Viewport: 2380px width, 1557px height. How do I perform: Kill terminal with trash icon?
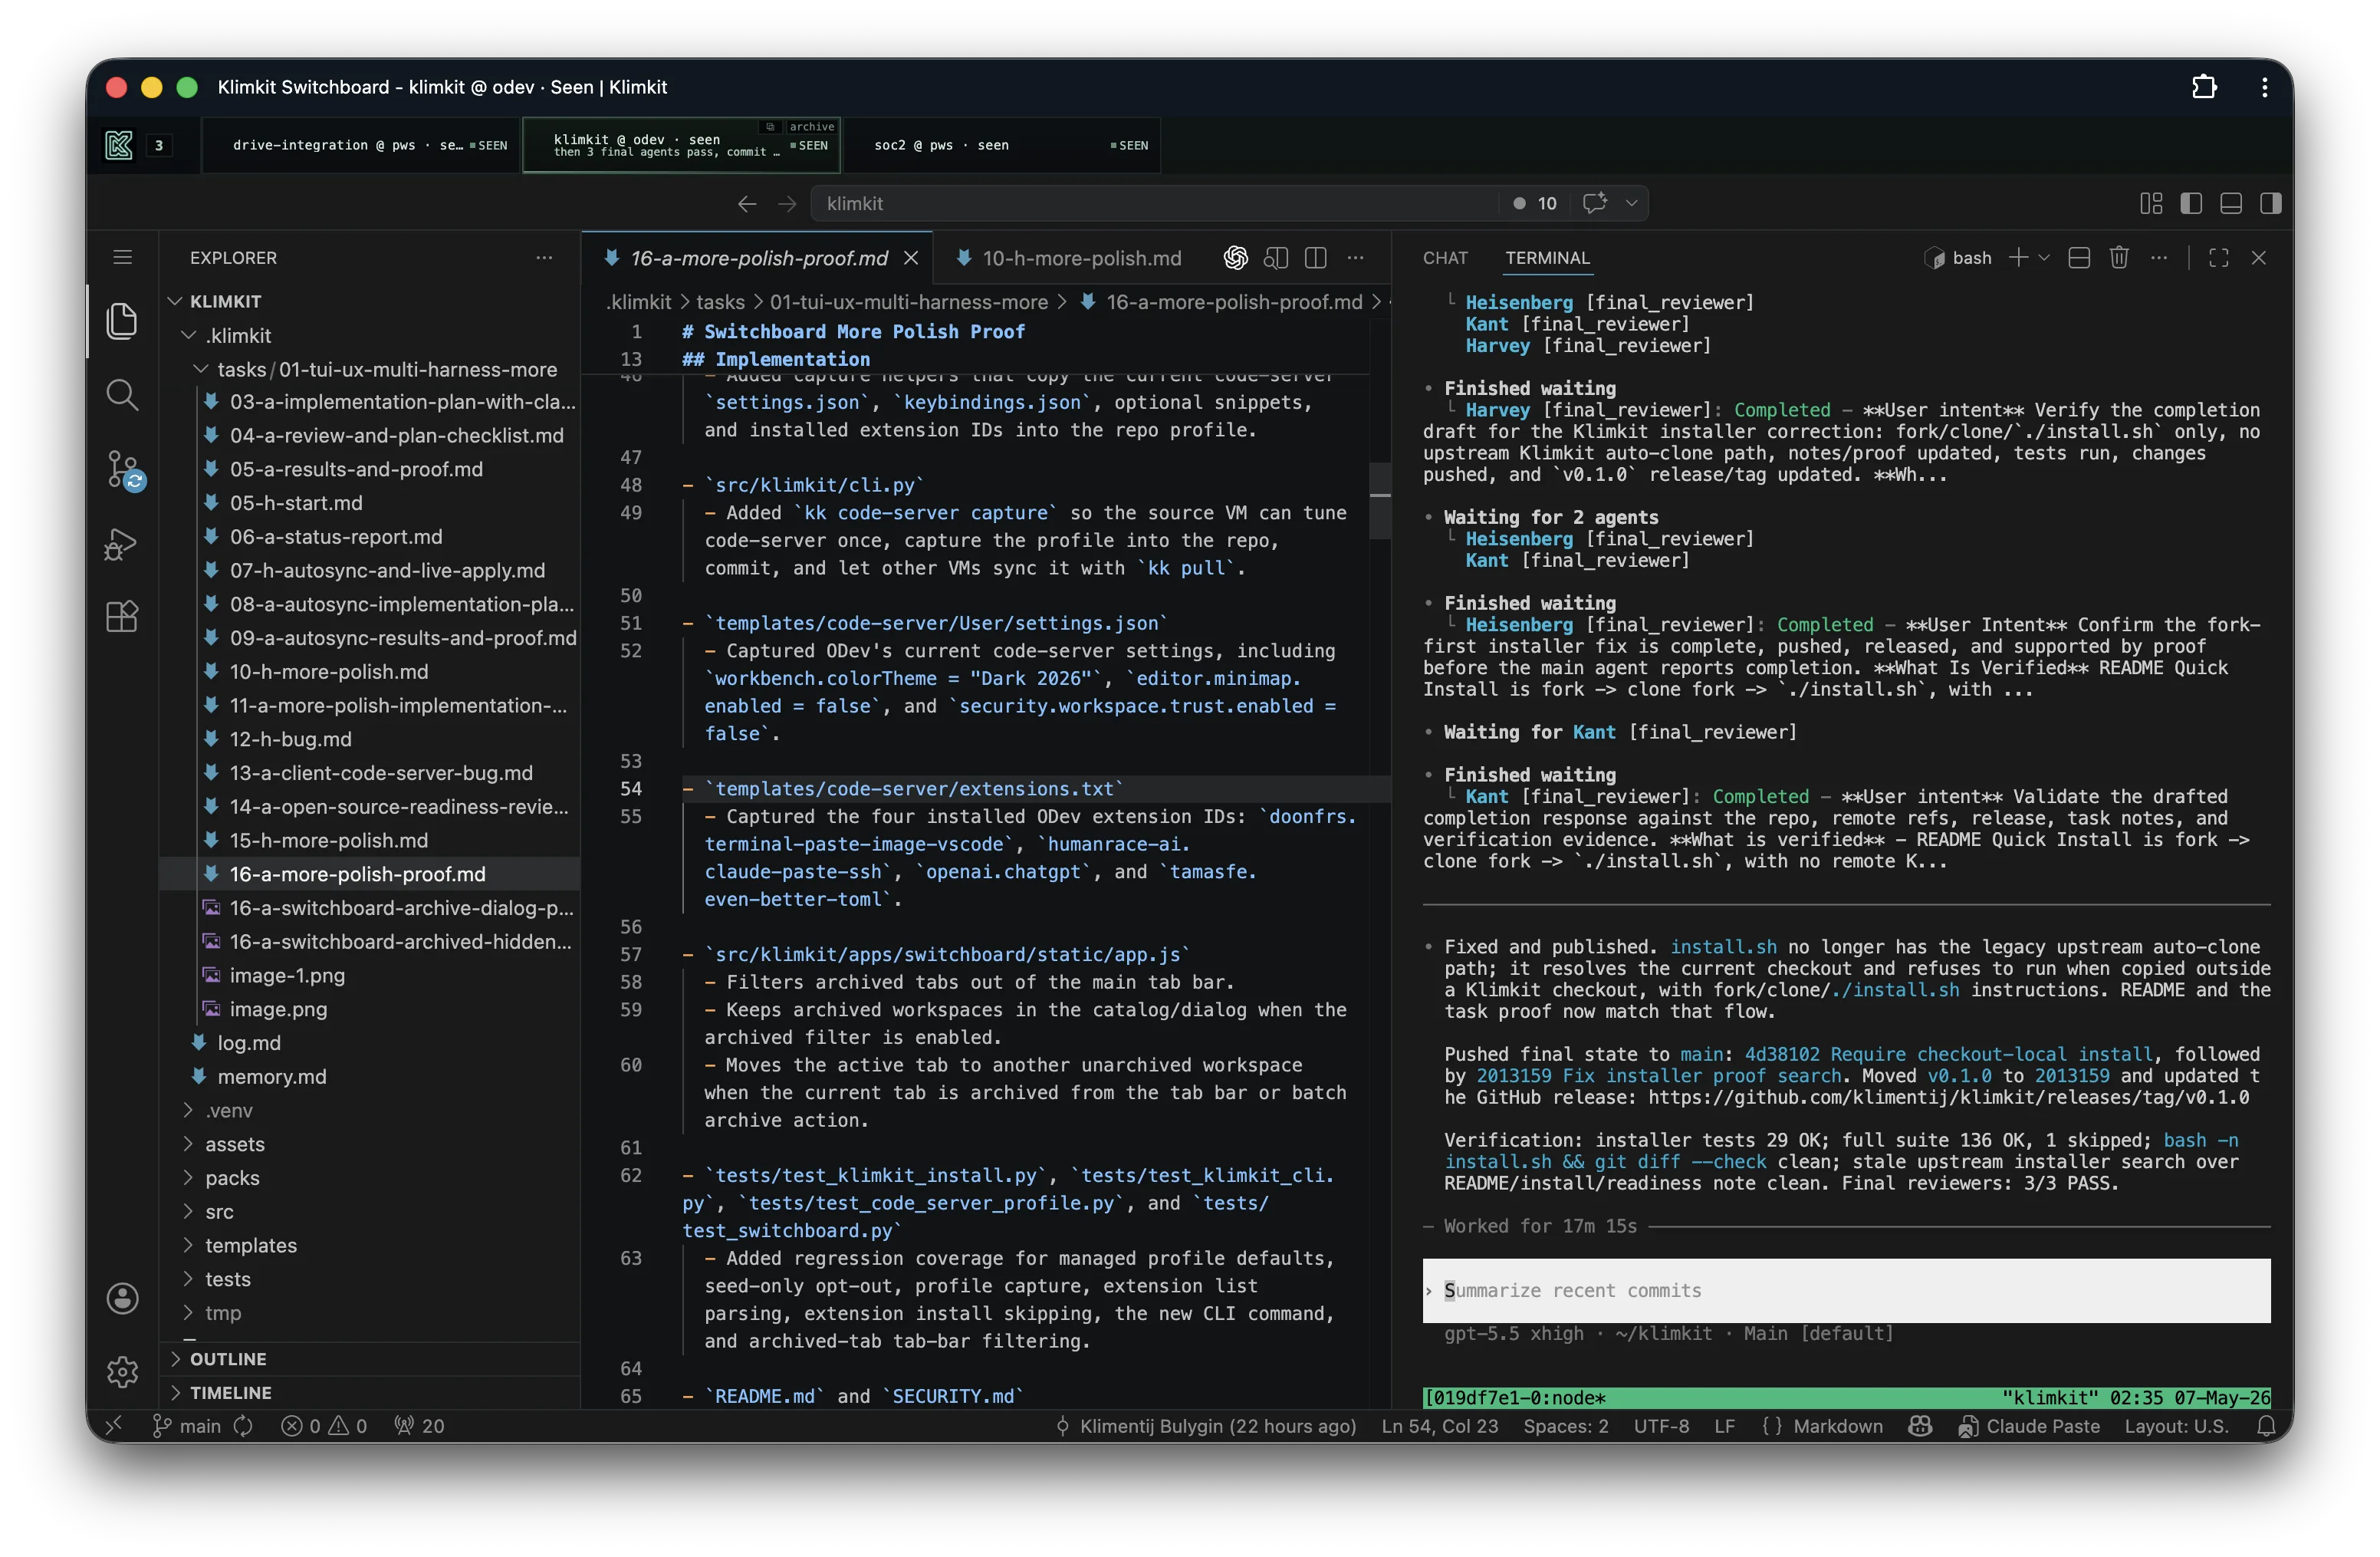tap(2118, 258)
